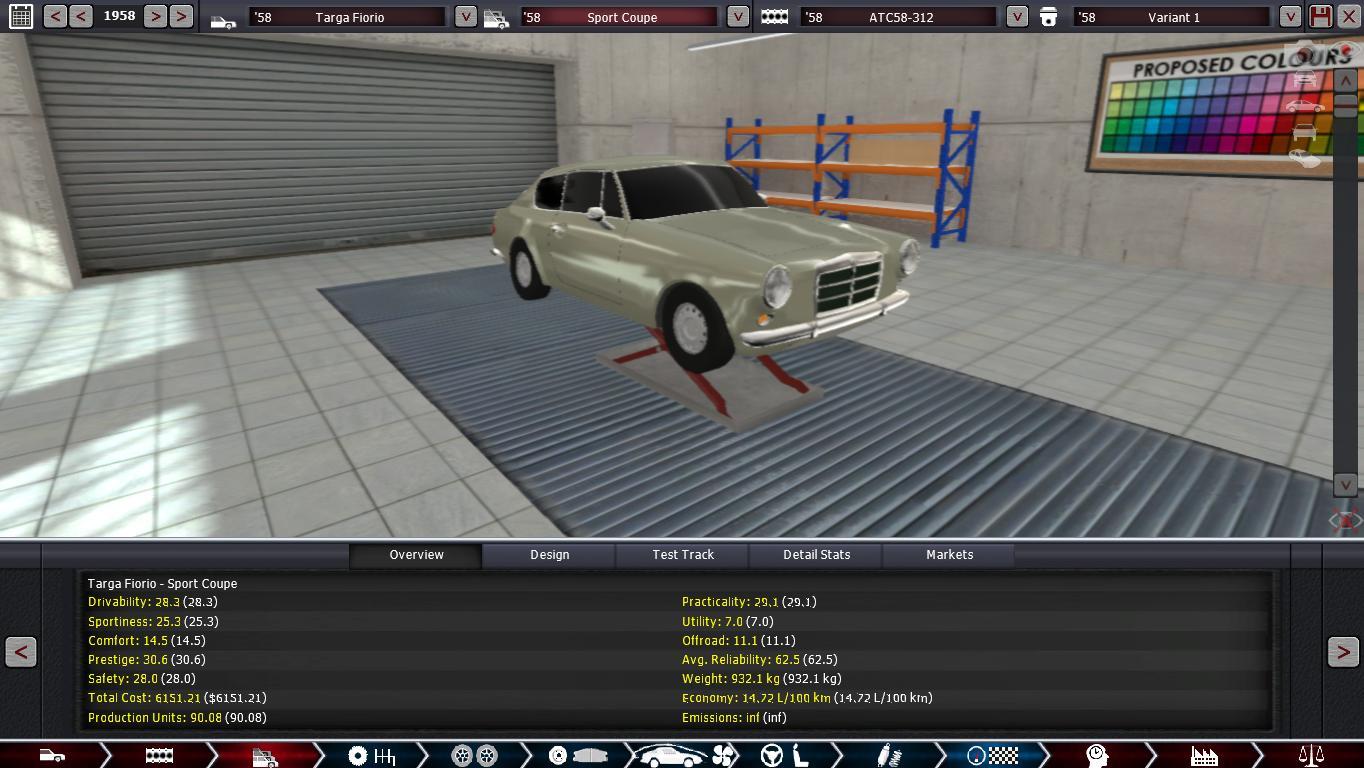Expand the ATC58-312 engine family dropdown
The width and height of the screenshot is (1364, 768).
pyautogui.click(x=1016, y=16)
